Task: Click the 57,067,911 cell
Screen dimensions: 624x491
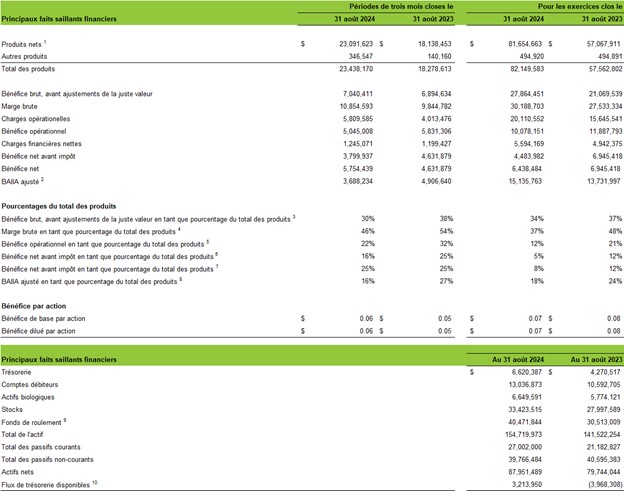Action: point(604,44)
